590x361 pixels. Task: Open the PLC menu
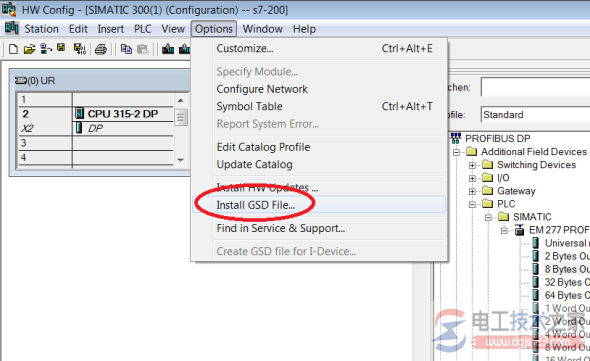(x=143, y=29)
